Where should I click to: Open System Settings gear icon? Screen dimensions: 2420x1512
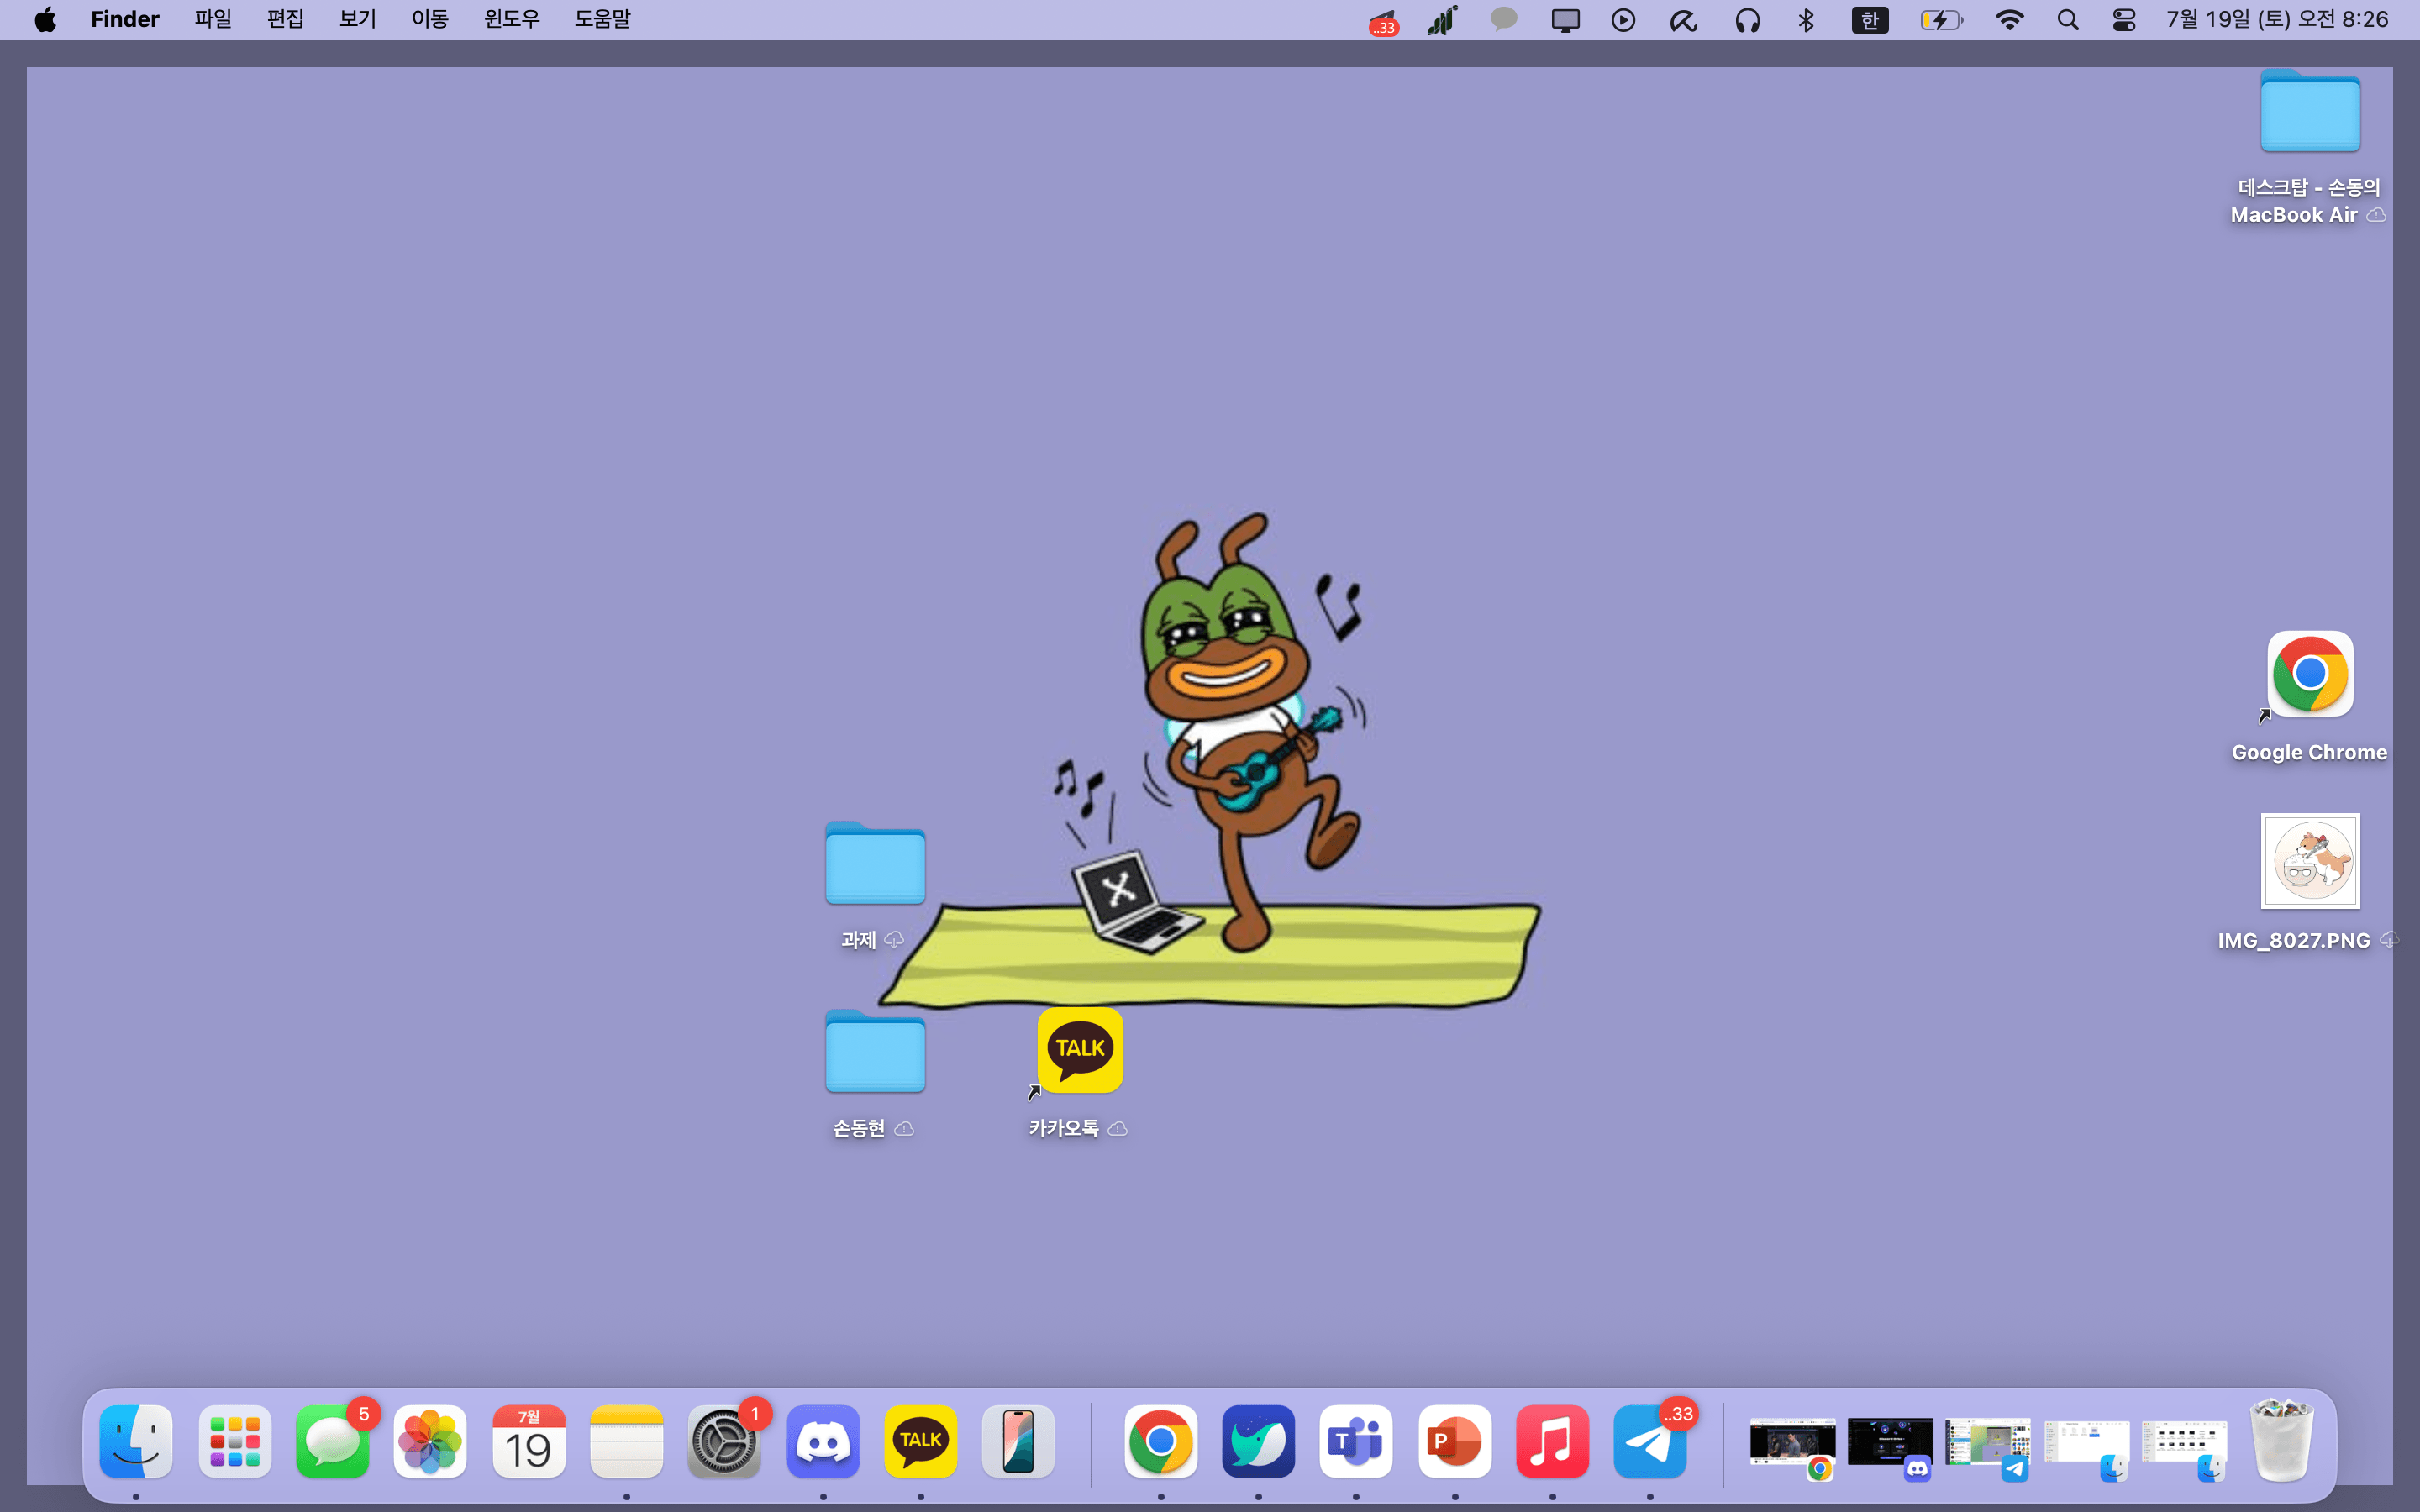pos(724,1441)
